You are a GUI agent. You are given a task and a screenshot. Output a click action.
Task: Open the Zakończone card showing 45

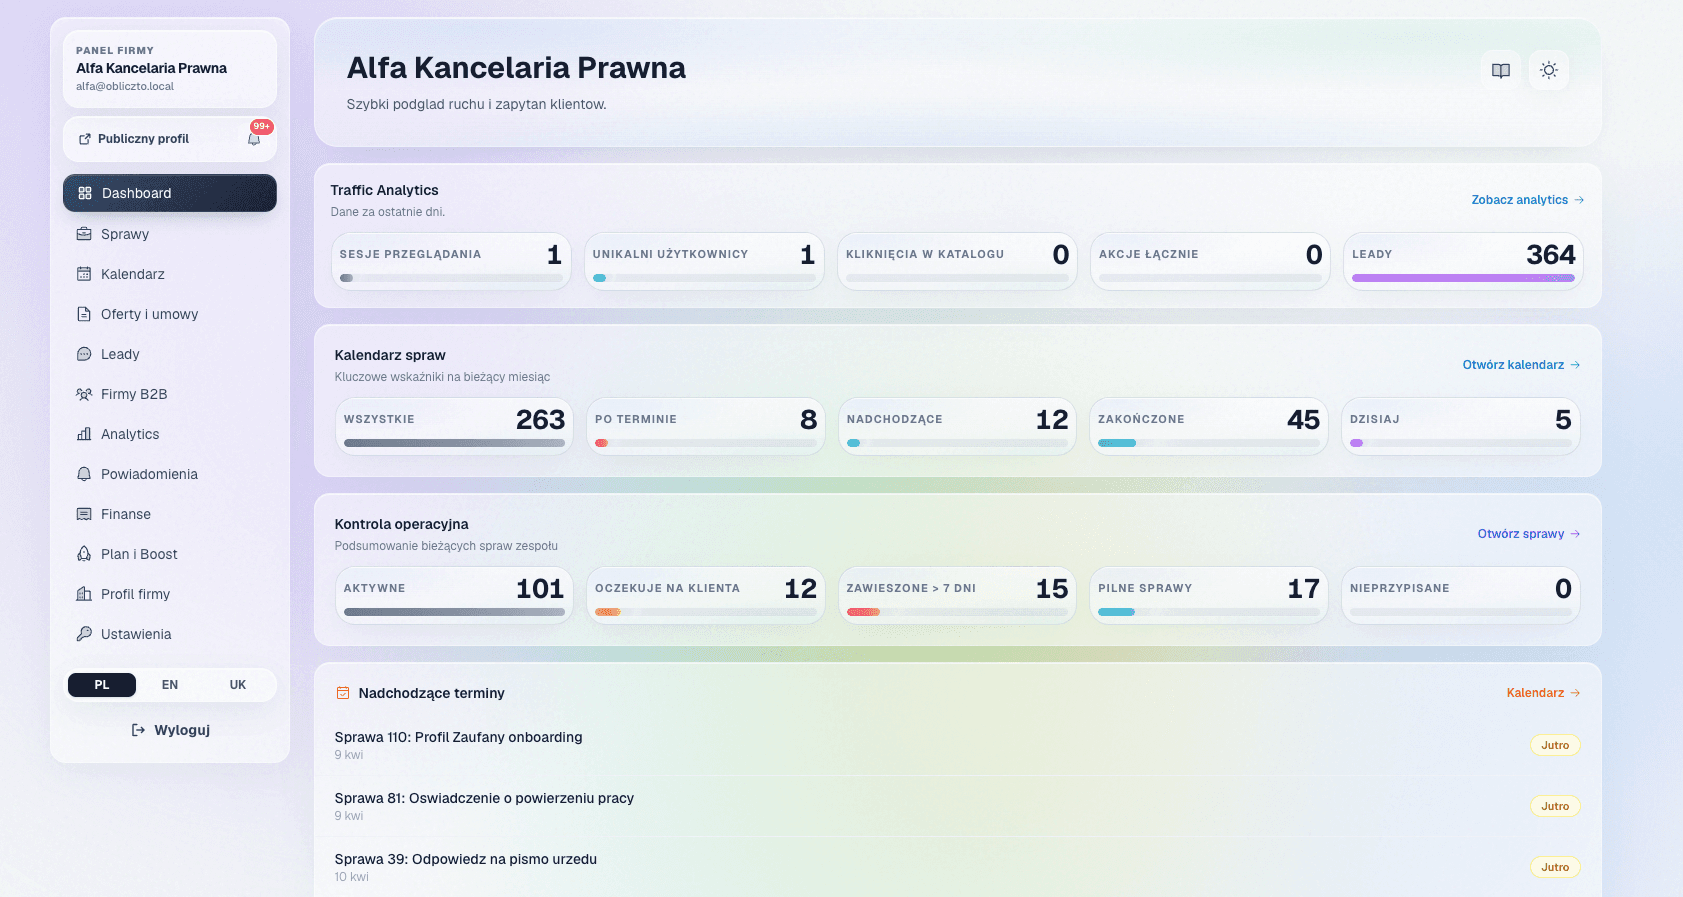pyautogui.click(x=1208, y=427)
